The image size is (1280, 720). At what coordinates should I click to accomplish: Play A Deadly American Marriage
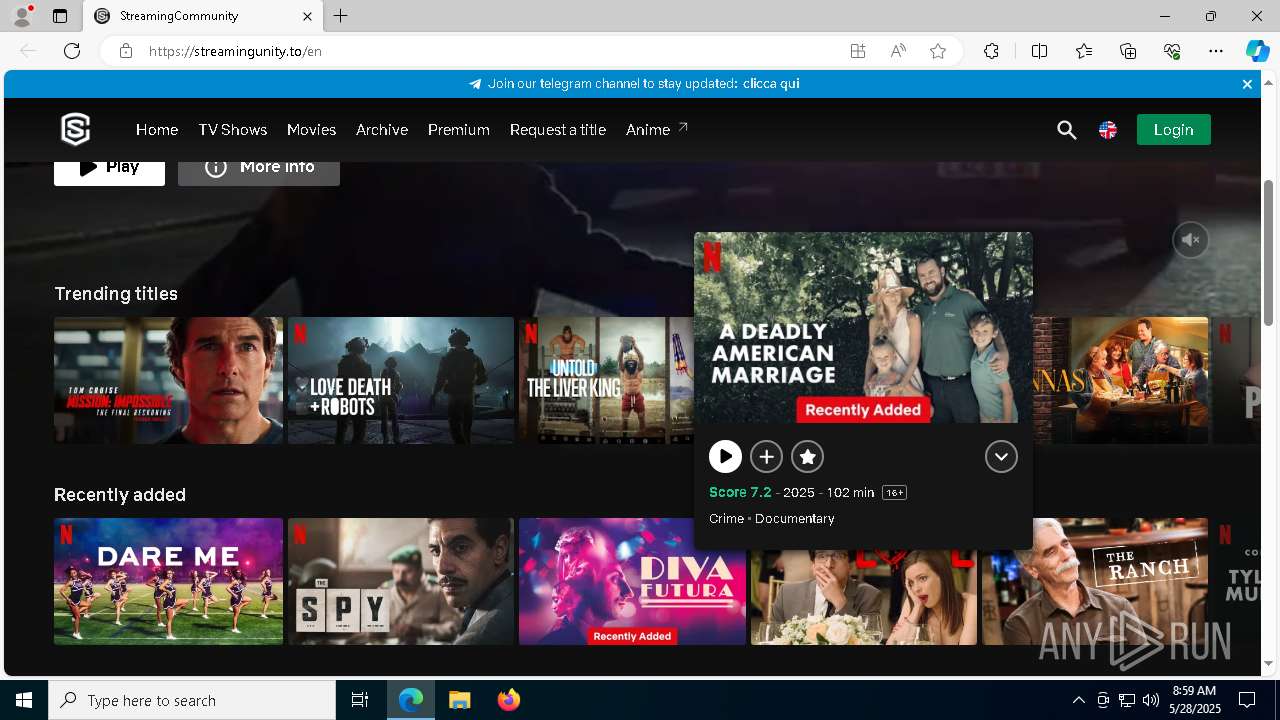point(725,457)
